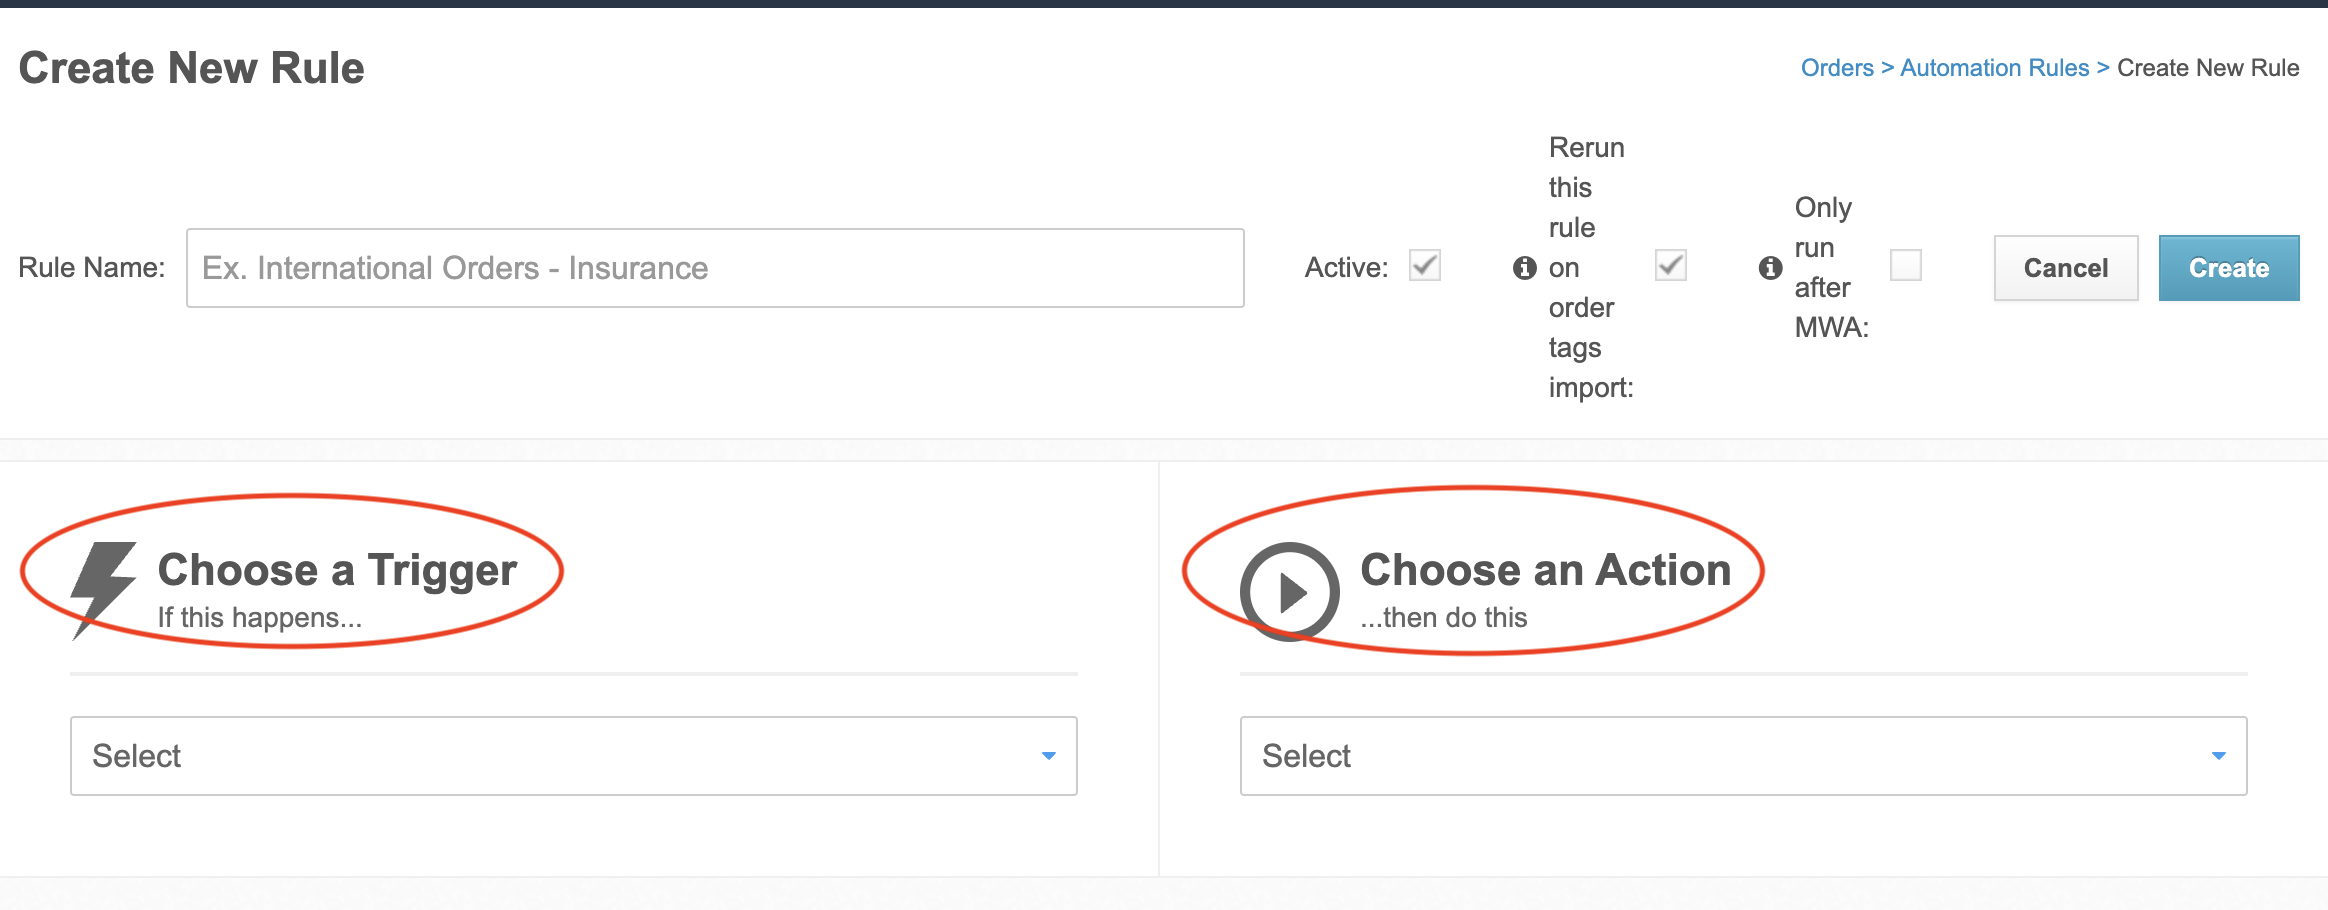Enable only run after MWA option
Screen dimensions: 2328x910
tap(1905, 266)
